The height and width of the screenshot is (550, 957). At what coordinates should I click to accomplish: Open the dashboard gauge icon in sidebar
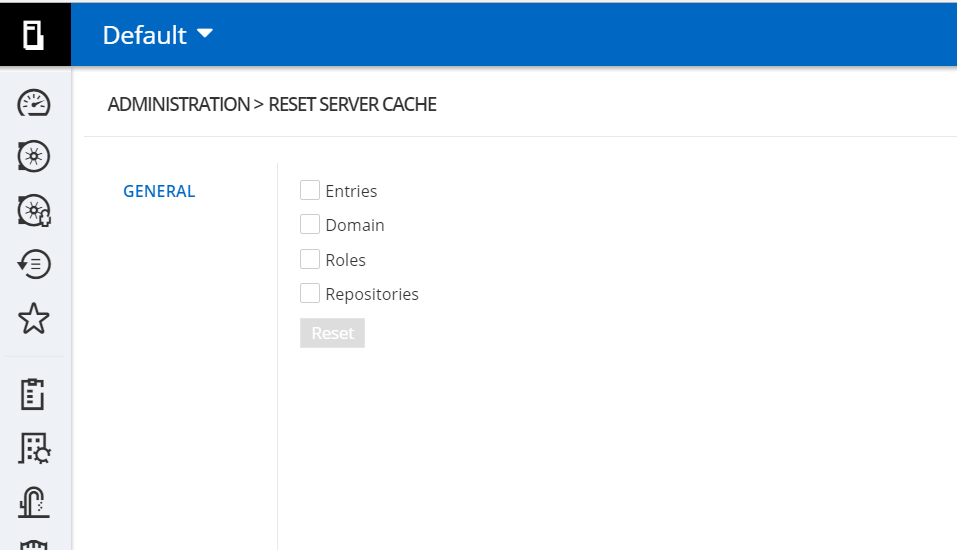coord(35,103)
